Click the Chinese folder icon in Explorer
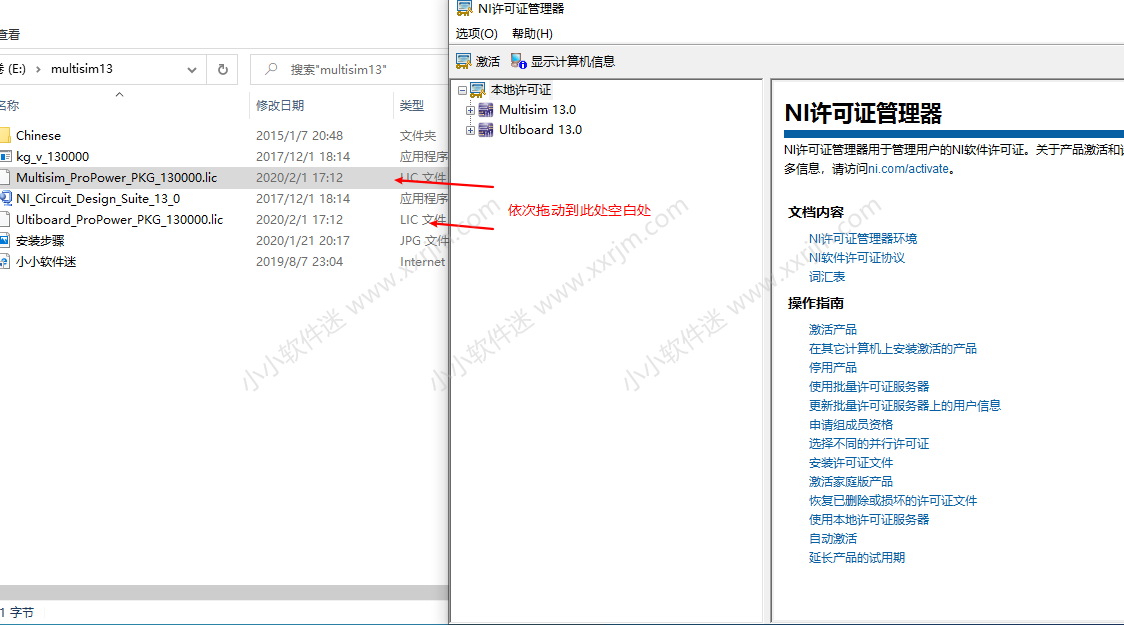 [x=5, y=135]
